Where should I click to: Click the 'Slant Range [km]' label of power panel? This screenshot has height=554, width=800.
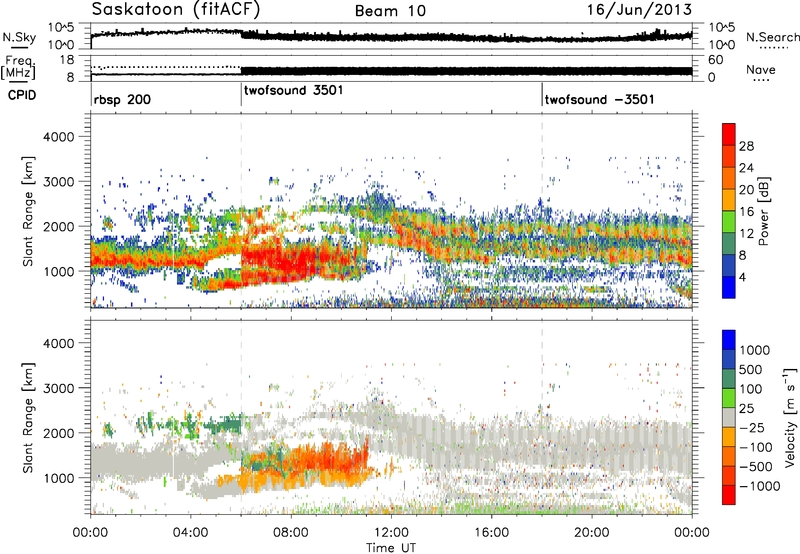click(29, 211)
